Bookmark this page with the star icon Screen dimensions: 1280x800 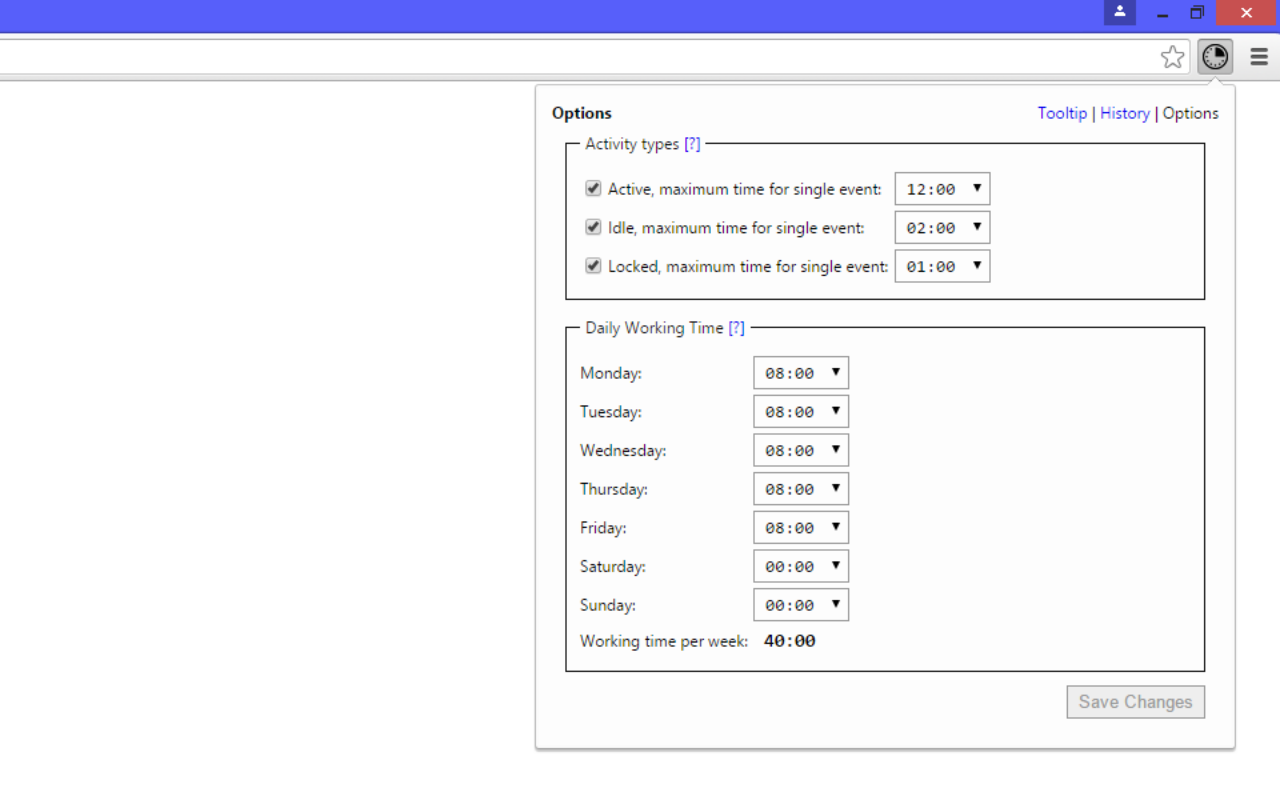pyautogui.click(x=1173, y=57)
